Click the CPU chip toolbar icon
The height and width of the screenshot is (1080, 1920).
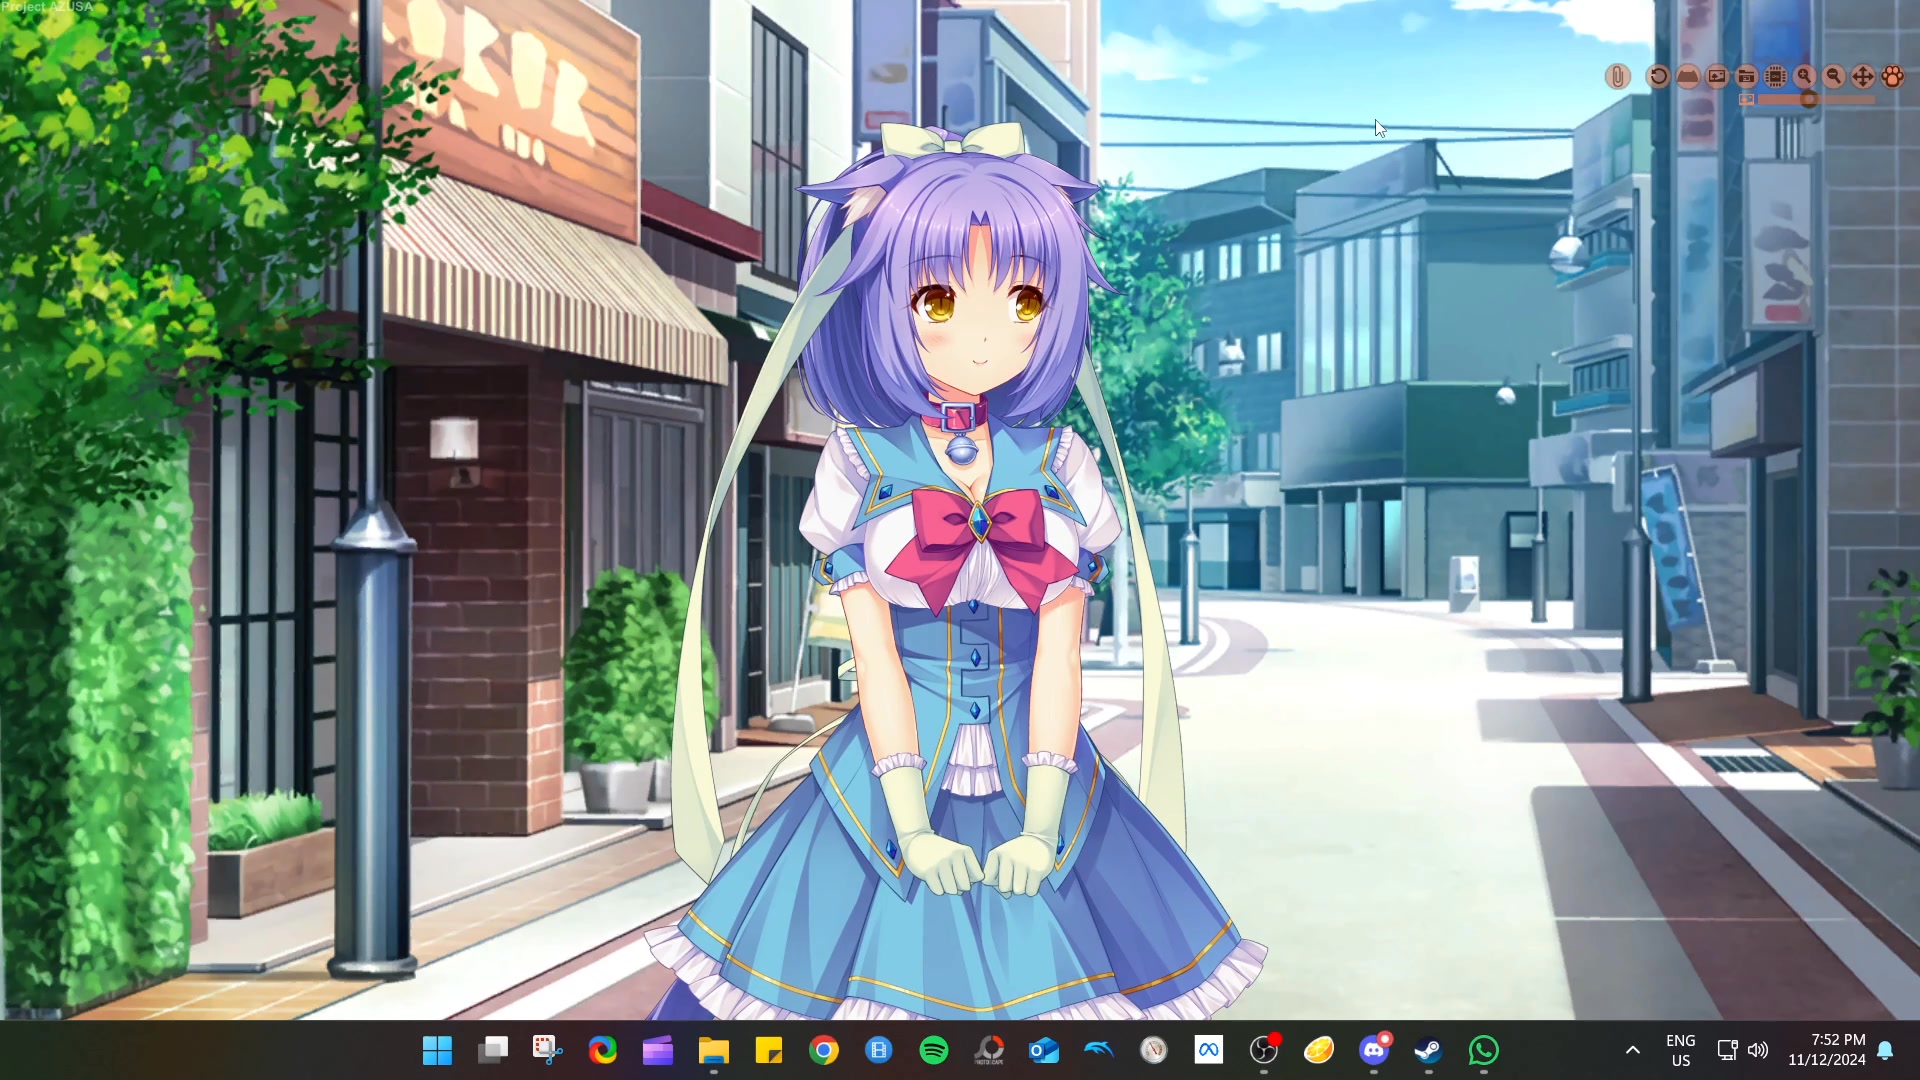tap(1776, 77)
